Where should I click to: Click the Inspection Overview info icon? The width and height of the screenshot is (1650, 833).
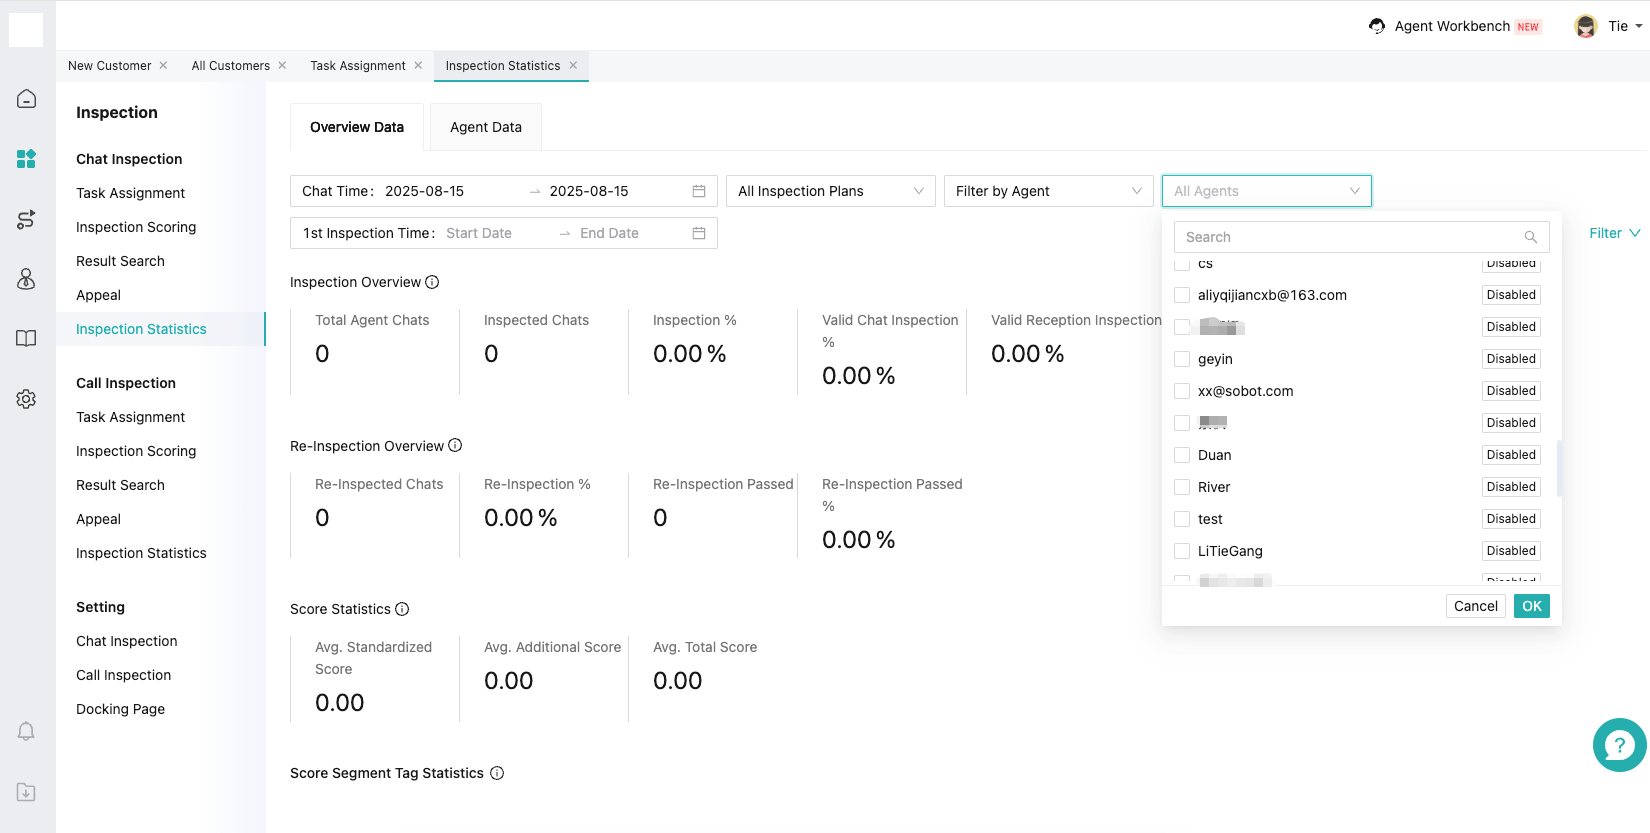click(x=432, y=282)
